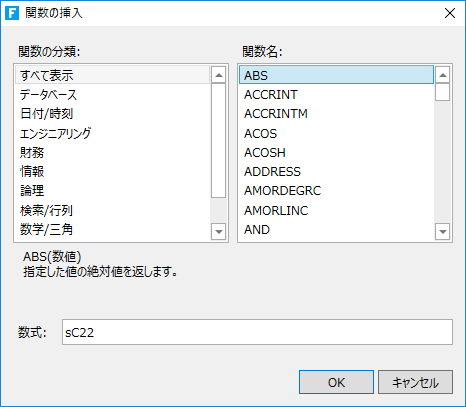Viewport: 466px width, 407px height.
Task: Click category list scroll up arrow
Action: (219, 75)
